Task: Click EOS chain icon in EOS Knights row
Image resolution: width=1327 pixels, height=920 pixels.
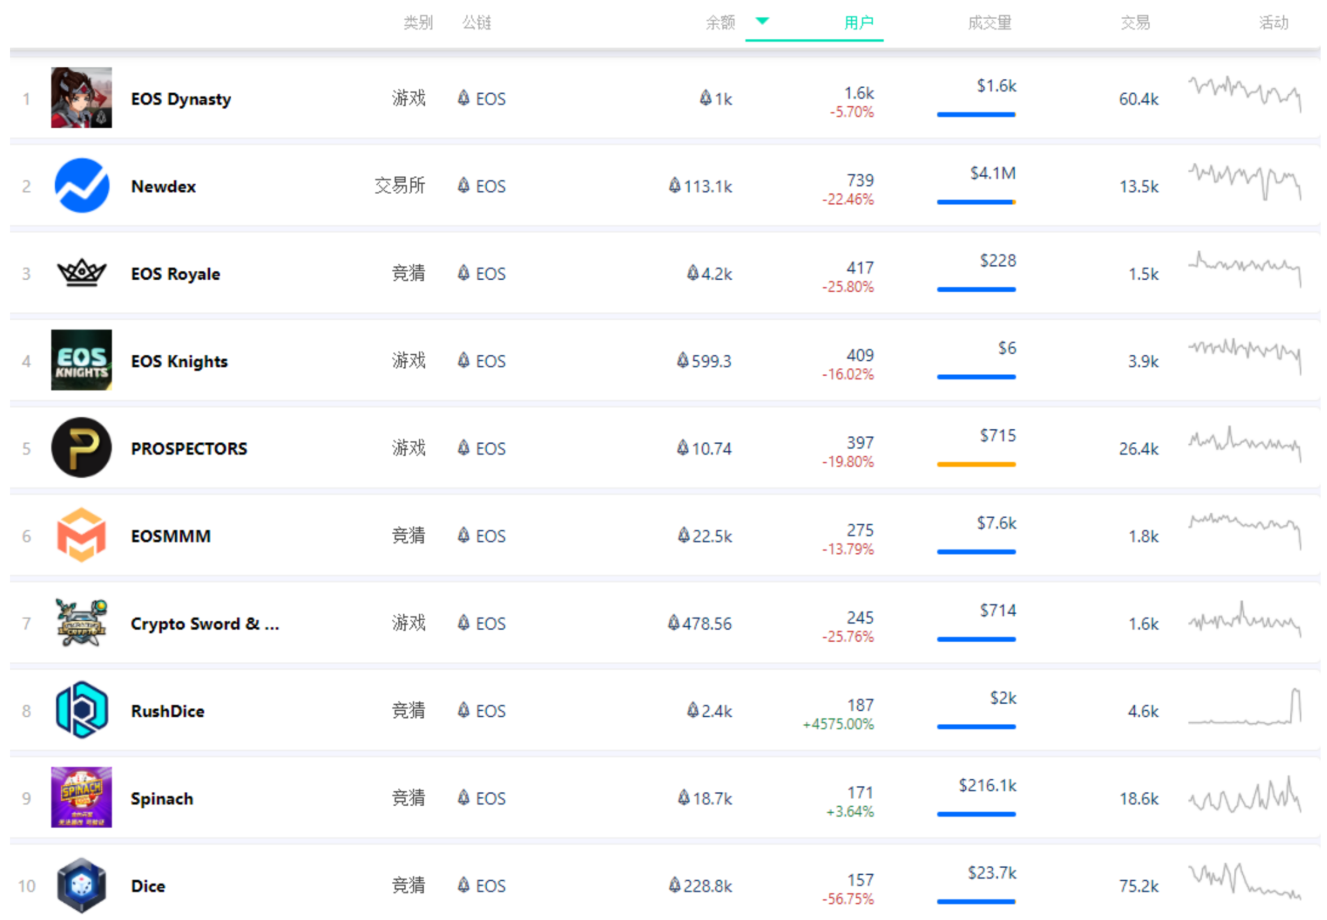Action: pos(463,360)
